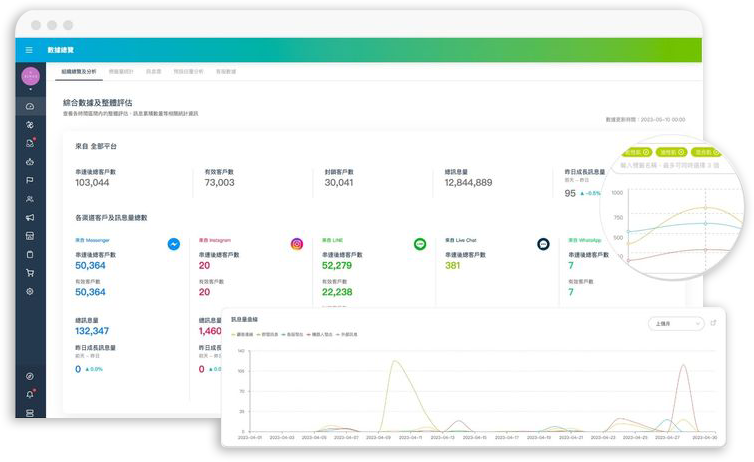Click the 來自 WhatsApp channel label
The image size is (754, 462).
(x=585, y=240)
